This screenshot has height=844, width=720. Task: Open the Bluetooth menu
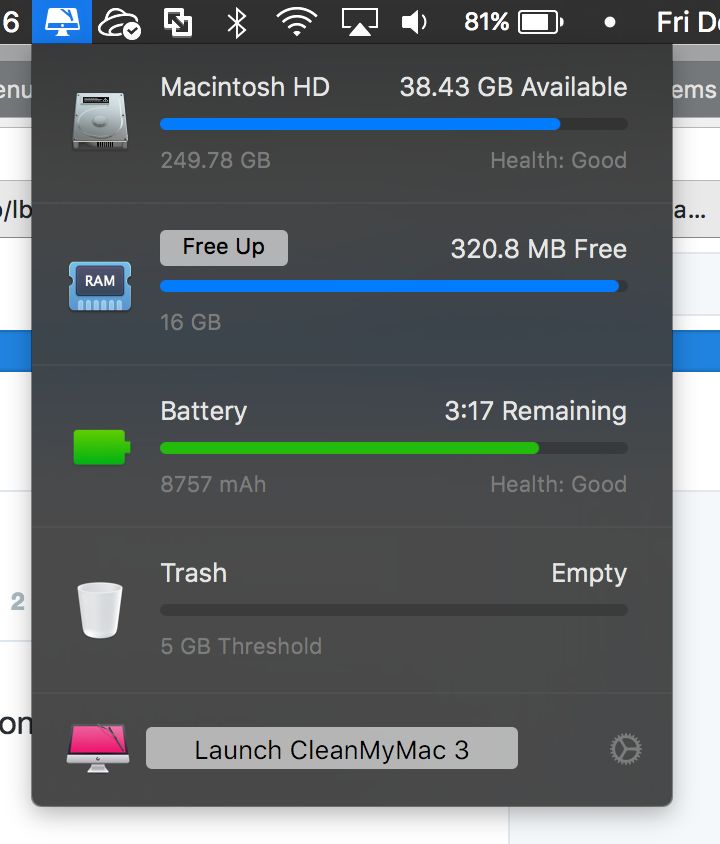click(x=237, y=23)
